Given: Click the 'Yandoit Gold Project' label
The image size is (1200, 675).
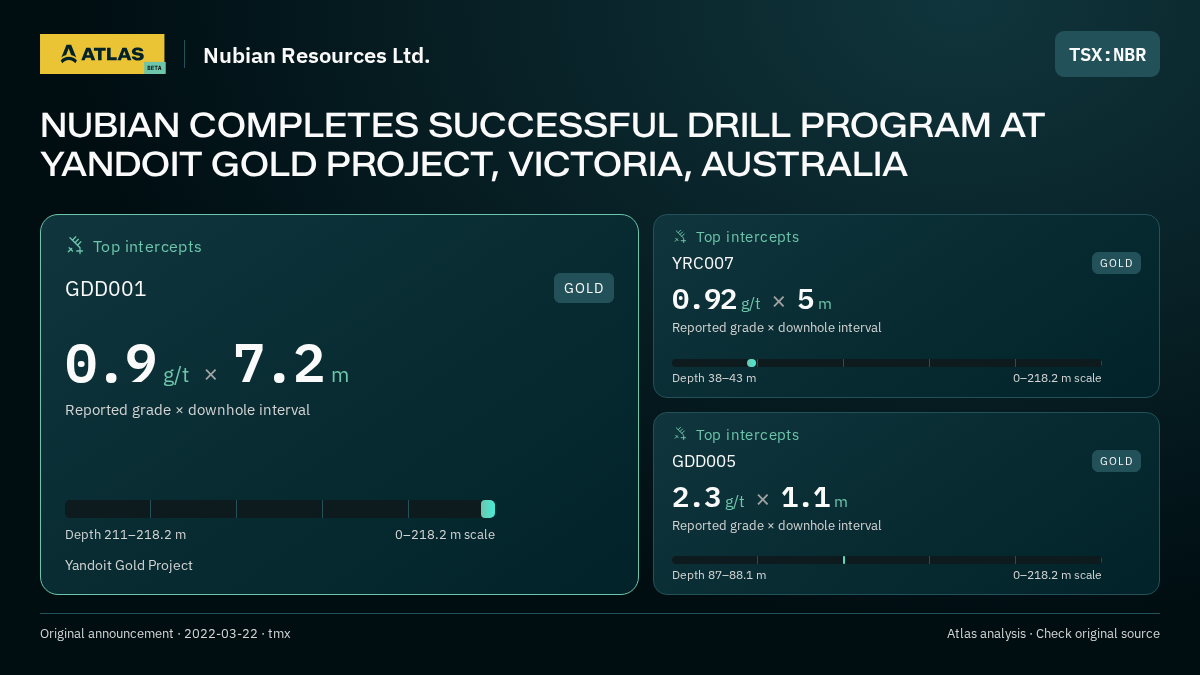Looking at the screenshot, I should click(x=129, y=565).
